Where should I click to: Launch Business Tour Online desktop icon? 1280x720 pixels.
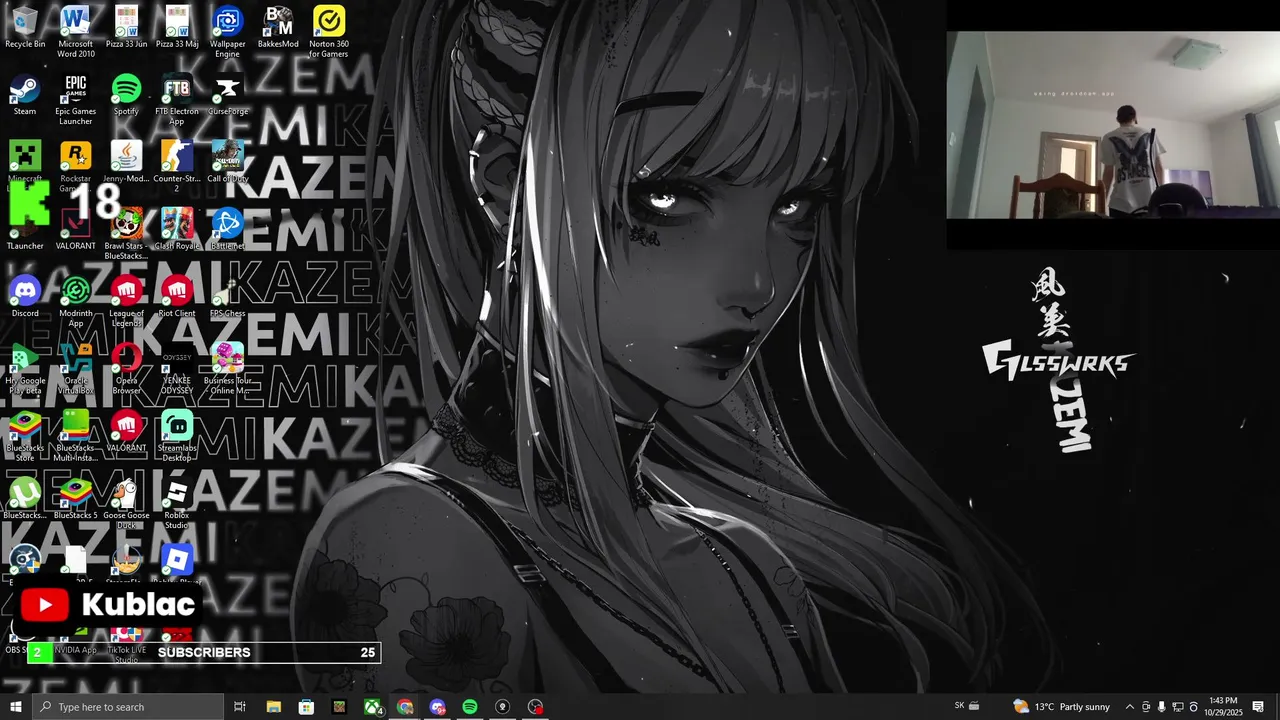tap(227, 368)
